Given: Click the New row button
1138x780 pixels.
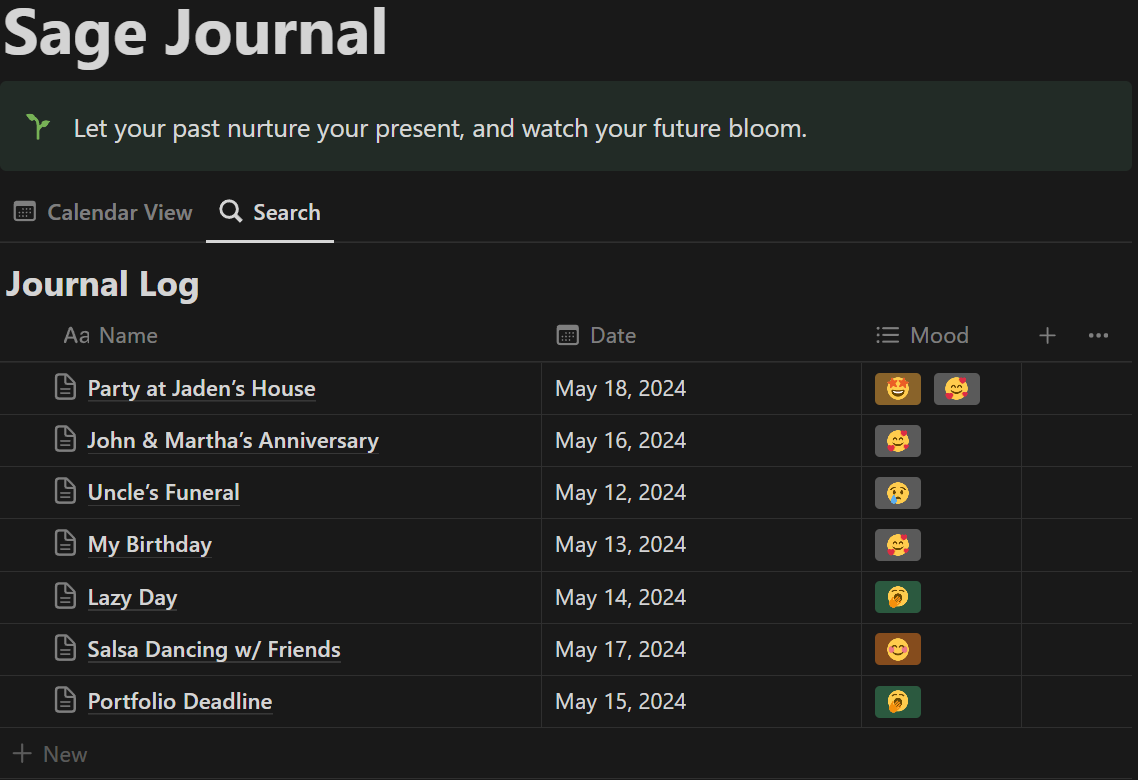Looking at the screenshot, I should pyautogui.click(x=51, y=754).
